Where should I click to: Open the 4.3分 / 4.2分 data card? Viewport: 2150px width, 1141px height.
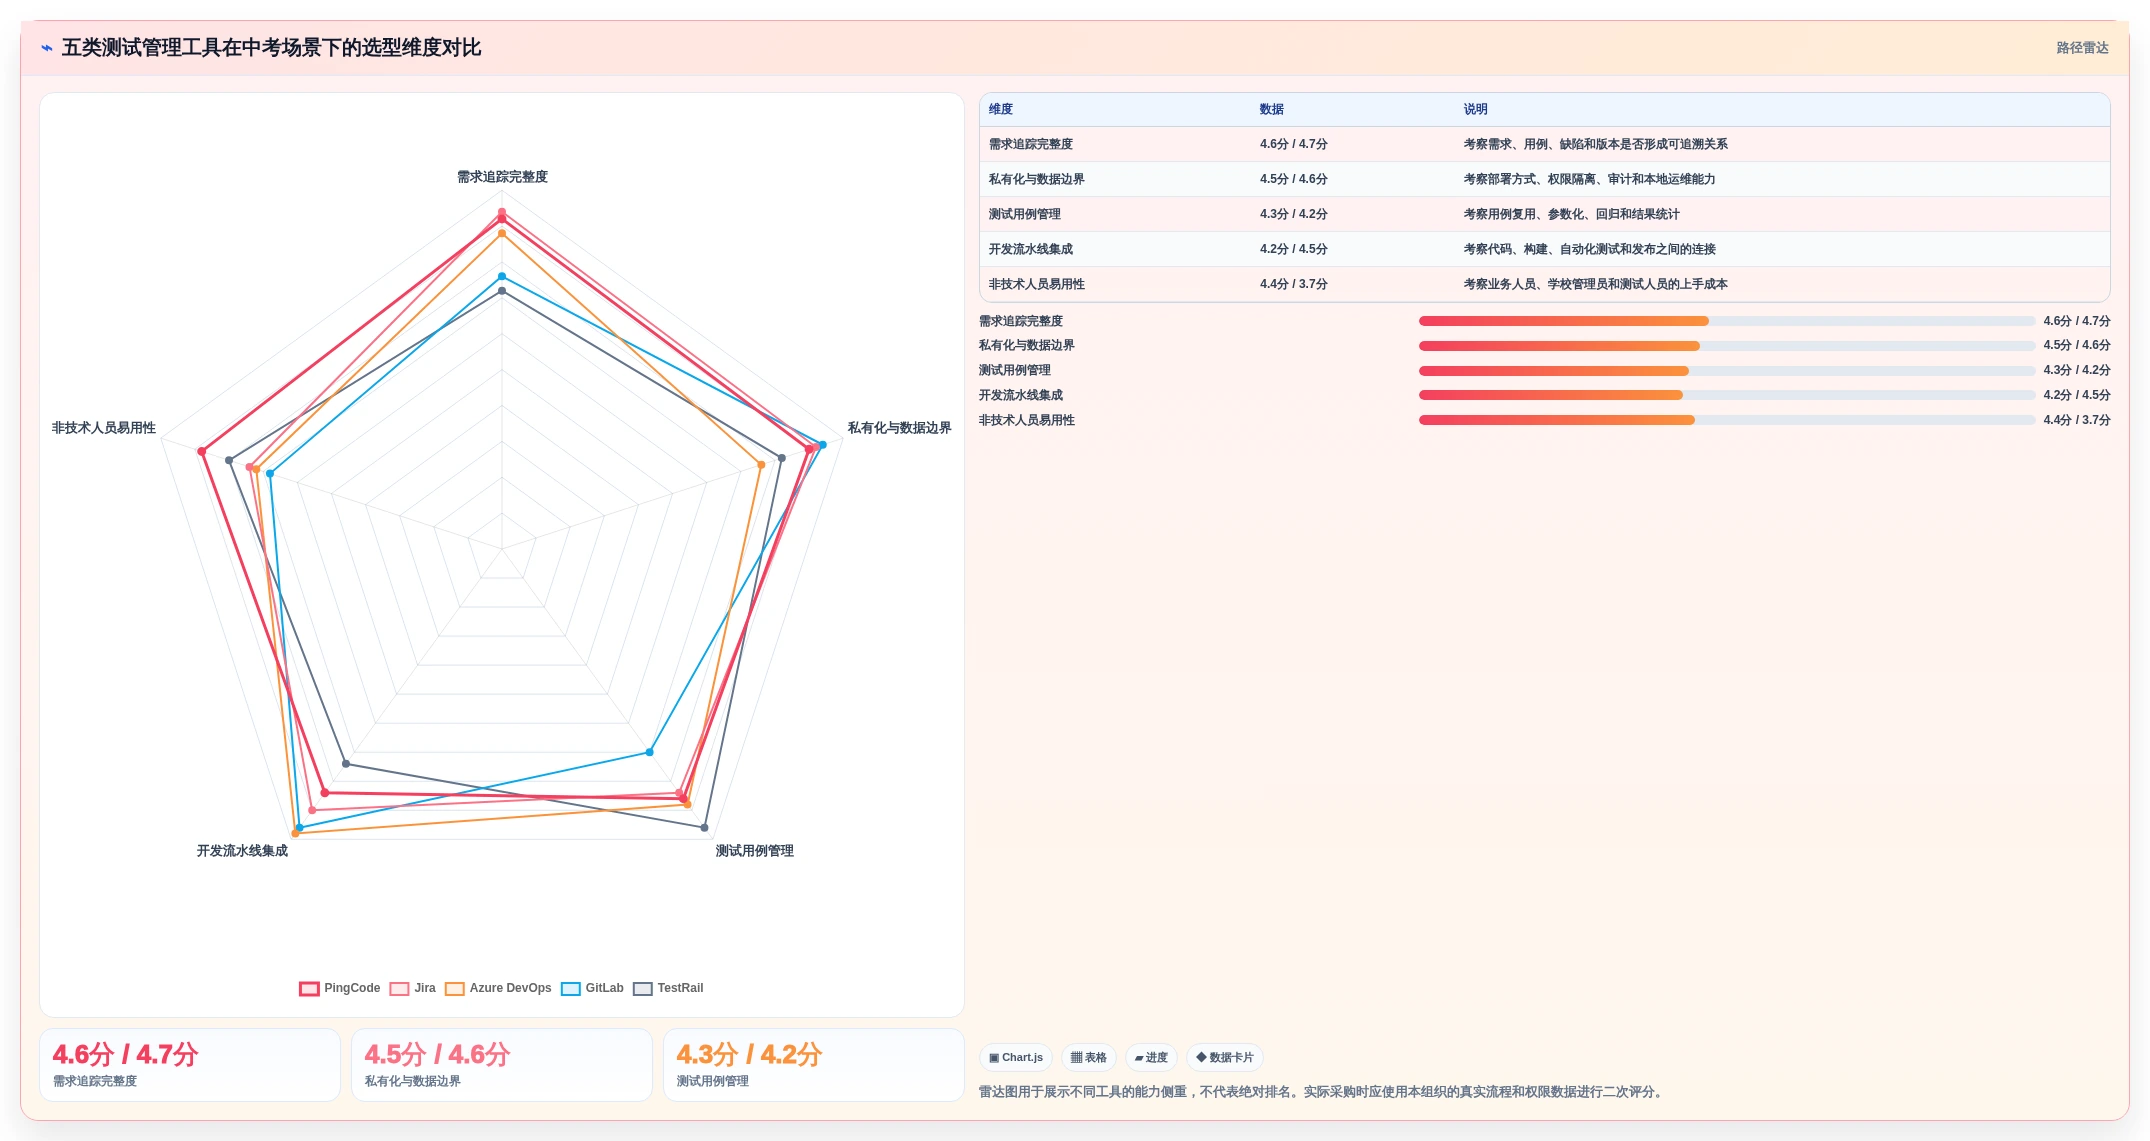pos(814,1065)
